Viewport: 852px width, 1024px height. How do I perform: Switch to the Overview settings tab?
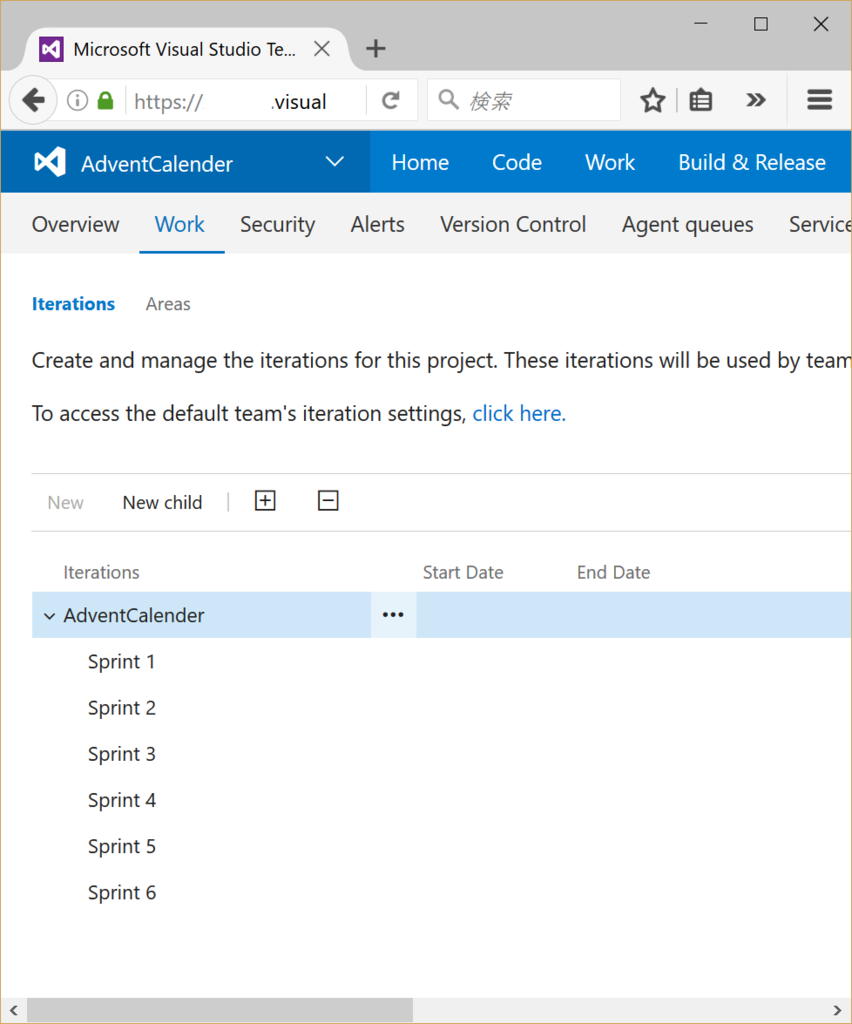76,225
